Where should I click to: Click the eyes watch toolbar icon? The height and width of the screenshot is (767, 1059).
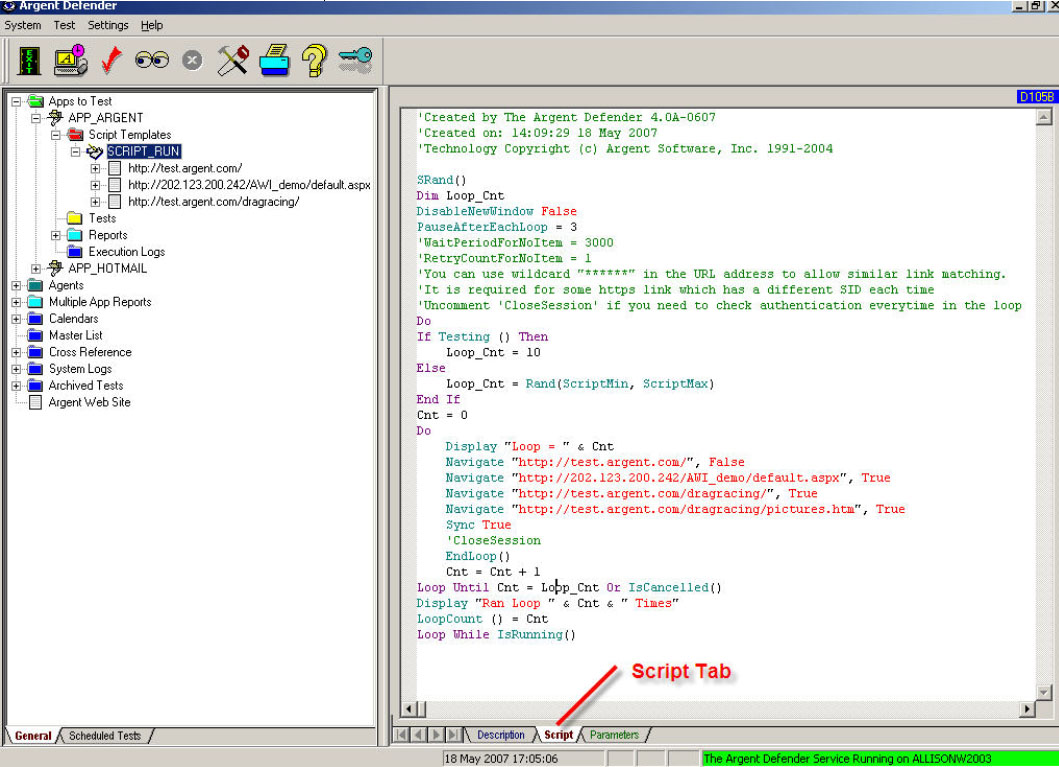[152, 61]
